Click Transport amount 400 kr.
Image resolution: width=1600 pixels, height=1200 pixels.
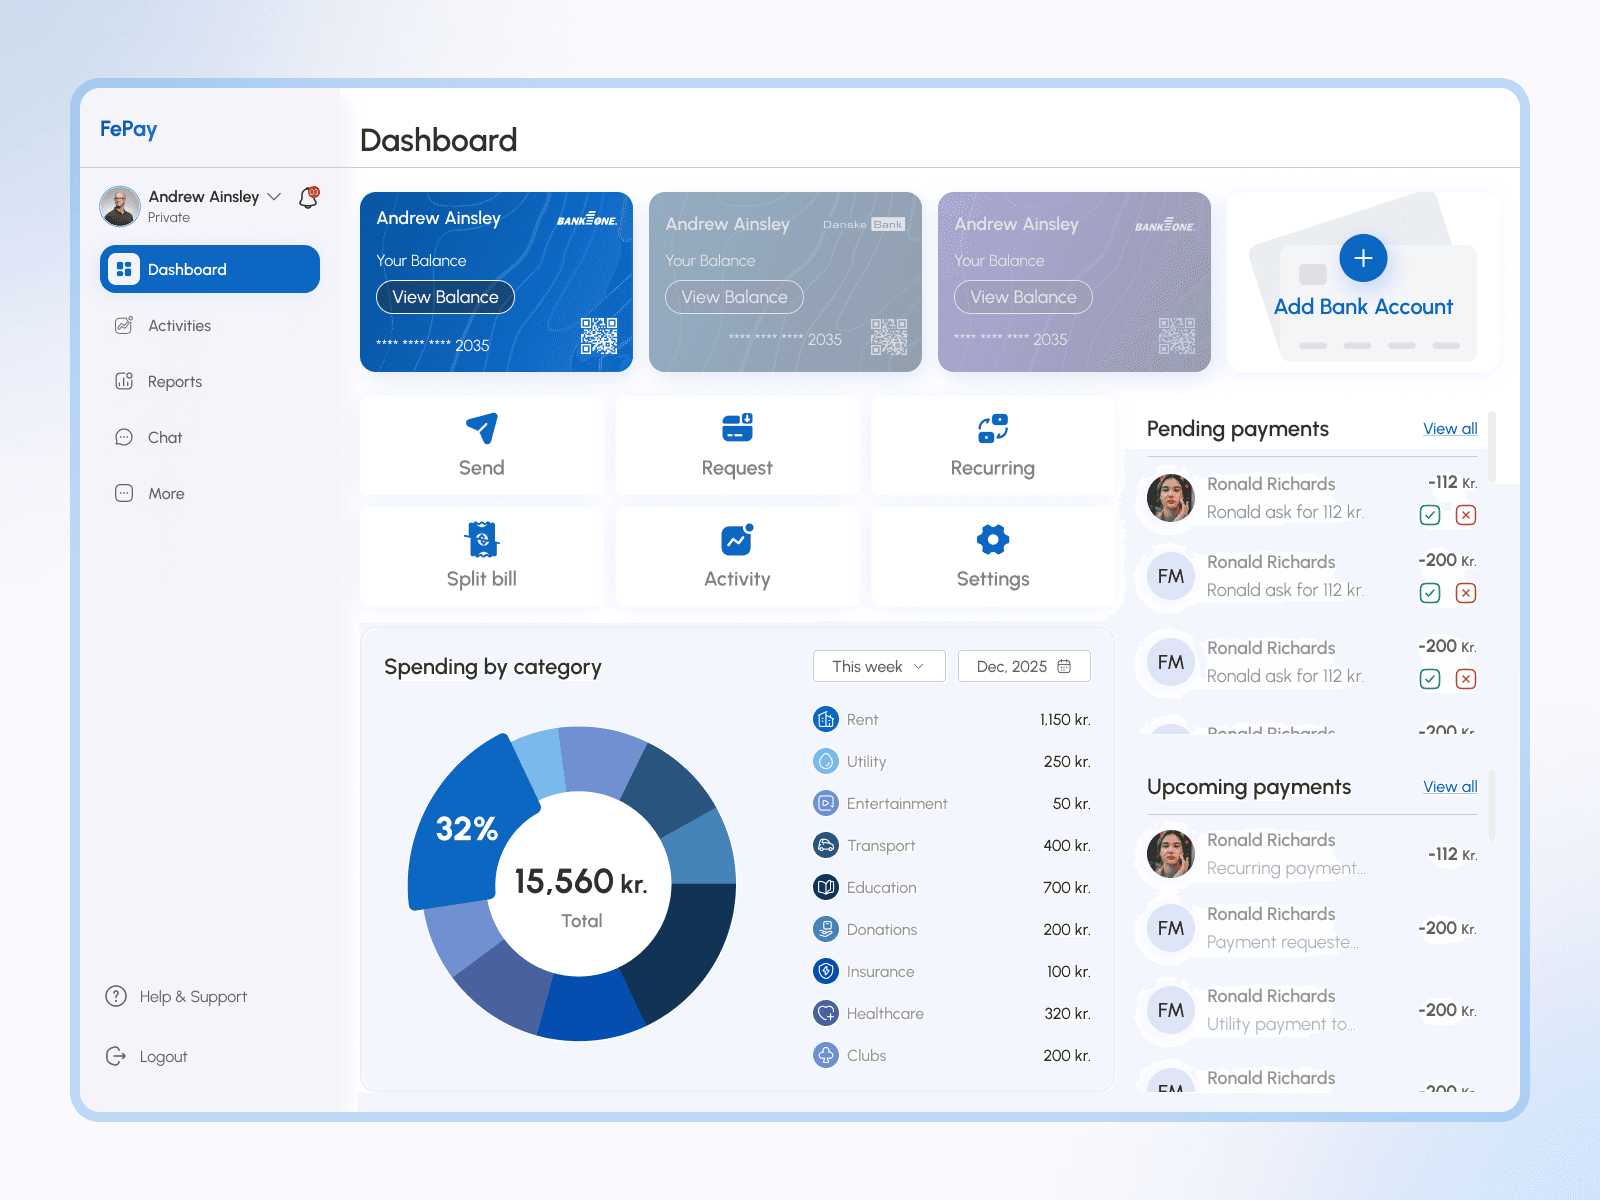[x=1067, y=846]
